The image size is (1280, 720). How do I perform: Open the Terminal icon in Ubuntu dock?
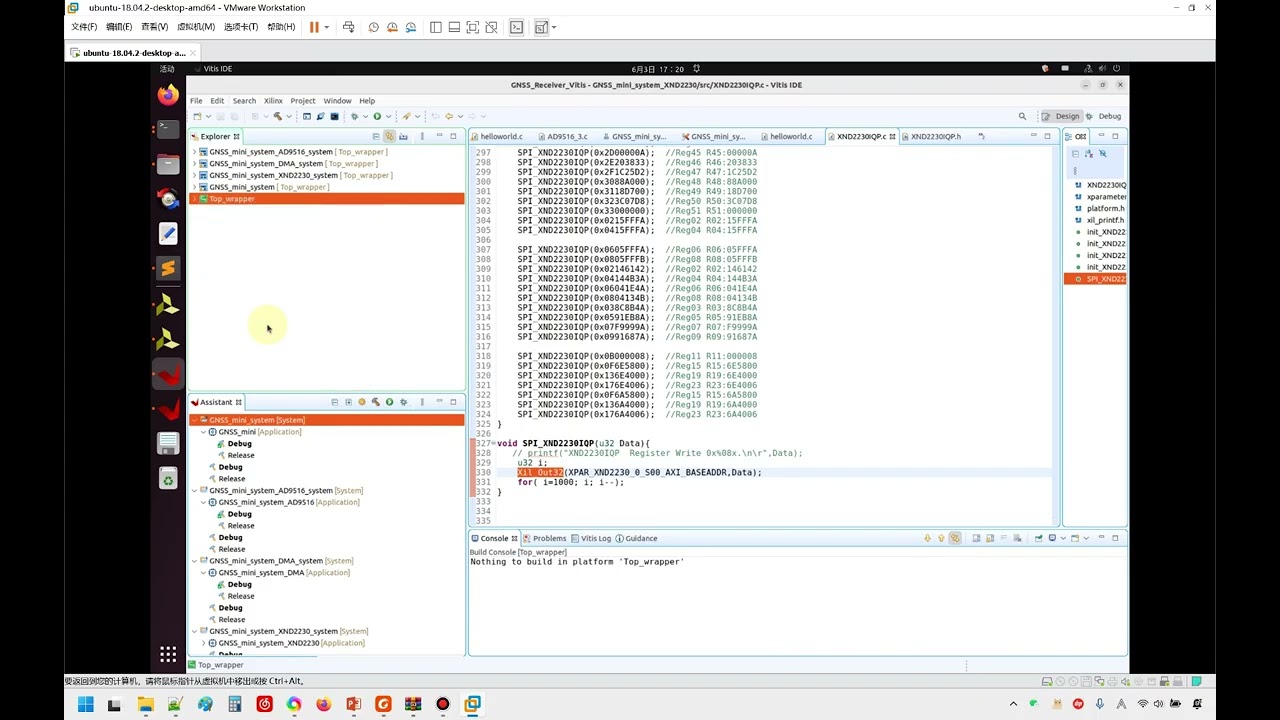click(x=168, y=129)
